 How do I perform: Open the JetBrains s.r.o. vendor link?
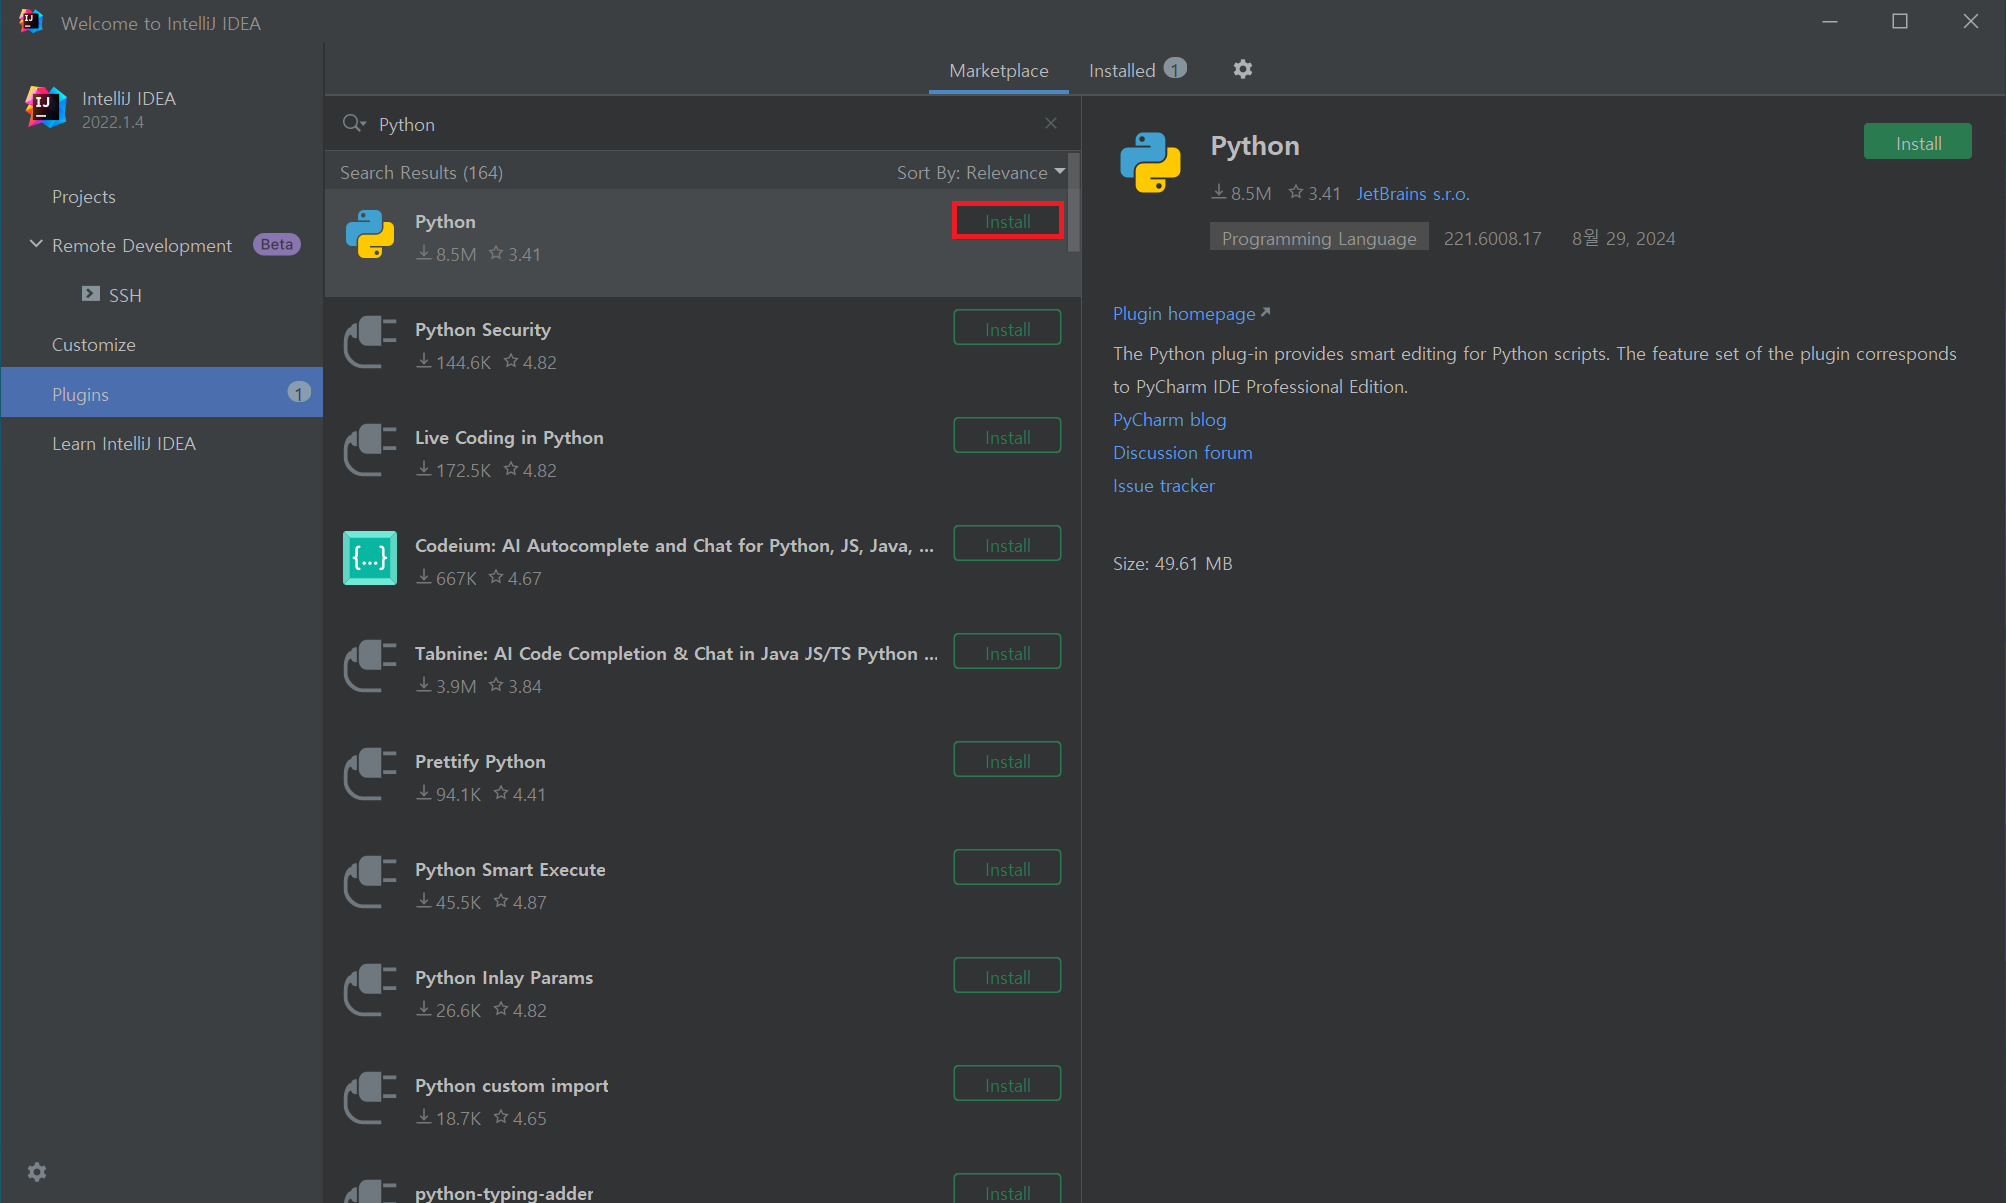1412,194
